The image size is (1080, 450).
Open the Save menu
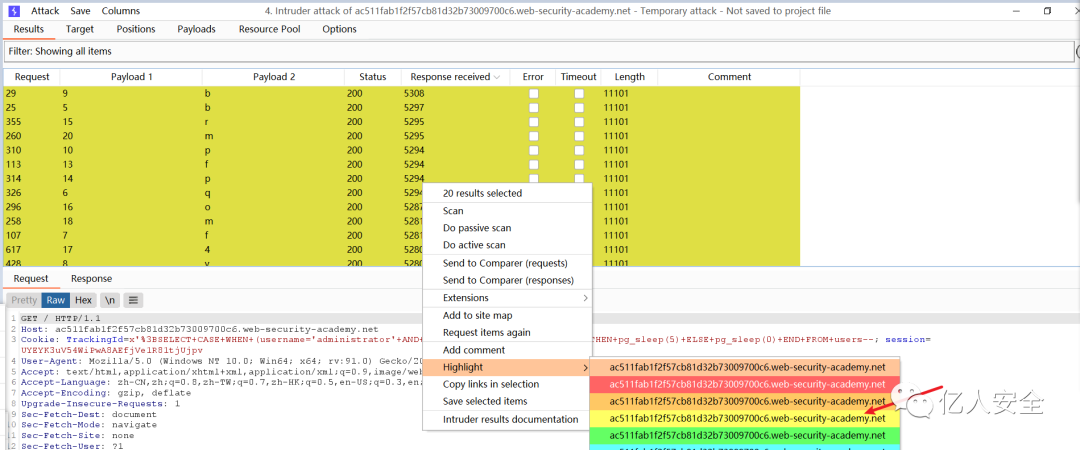tap(80, 11)
